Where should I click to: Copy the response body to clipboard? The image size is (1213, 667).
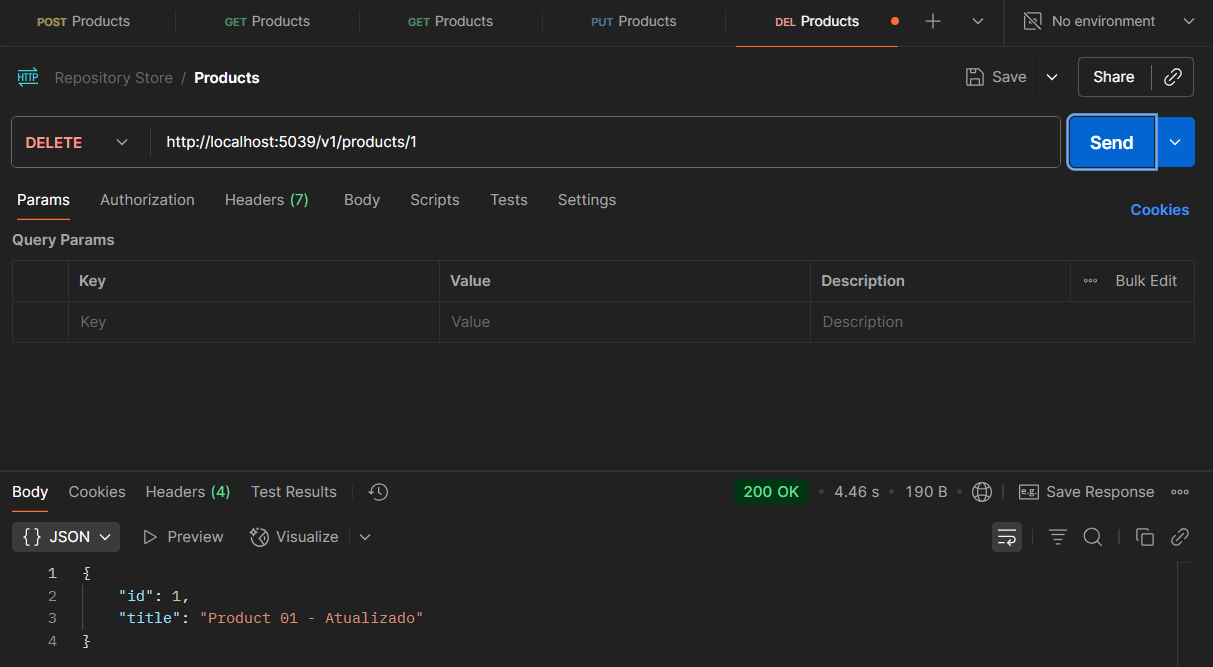point(1145,537)
